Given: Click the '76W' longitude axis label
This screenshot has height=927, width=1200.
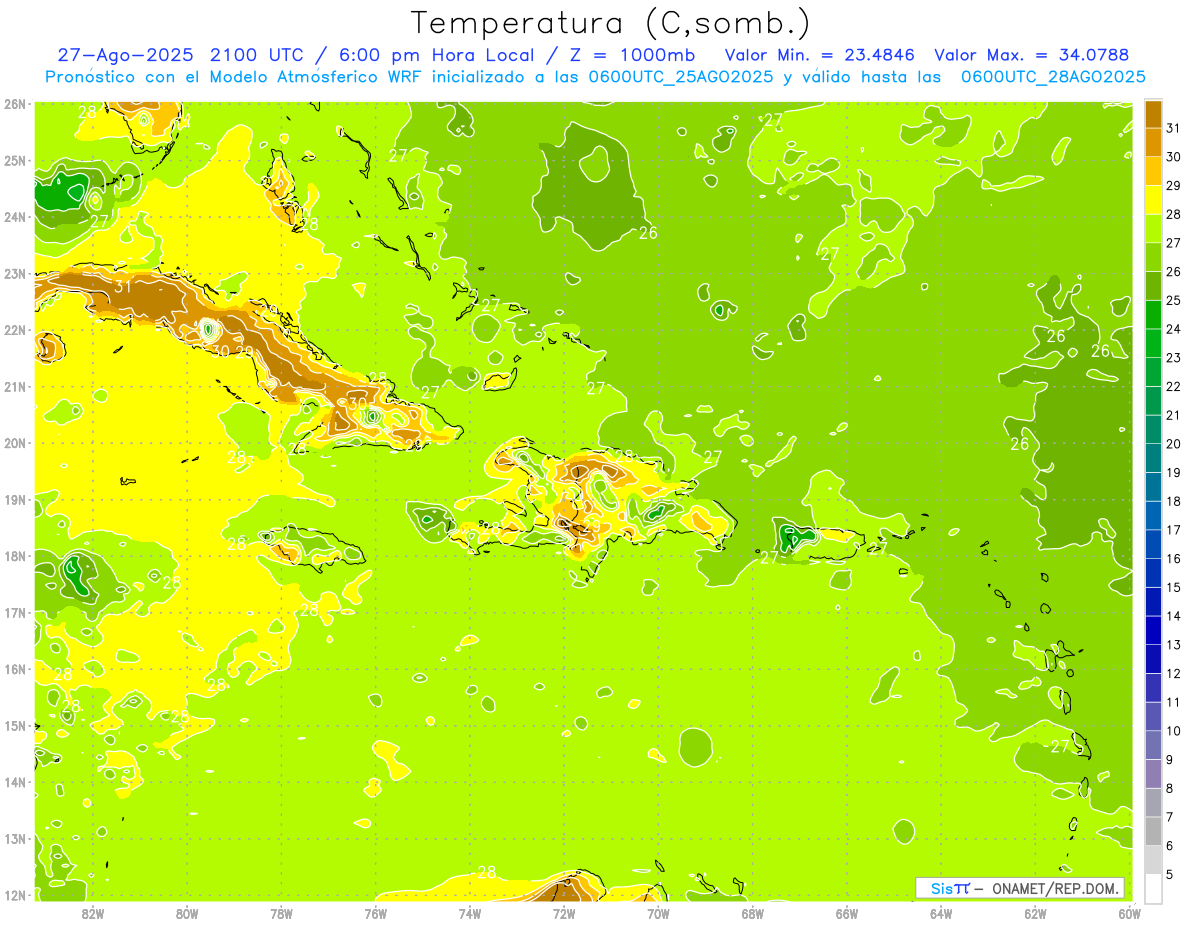Looking at the screenshot, I should [376, 913].
